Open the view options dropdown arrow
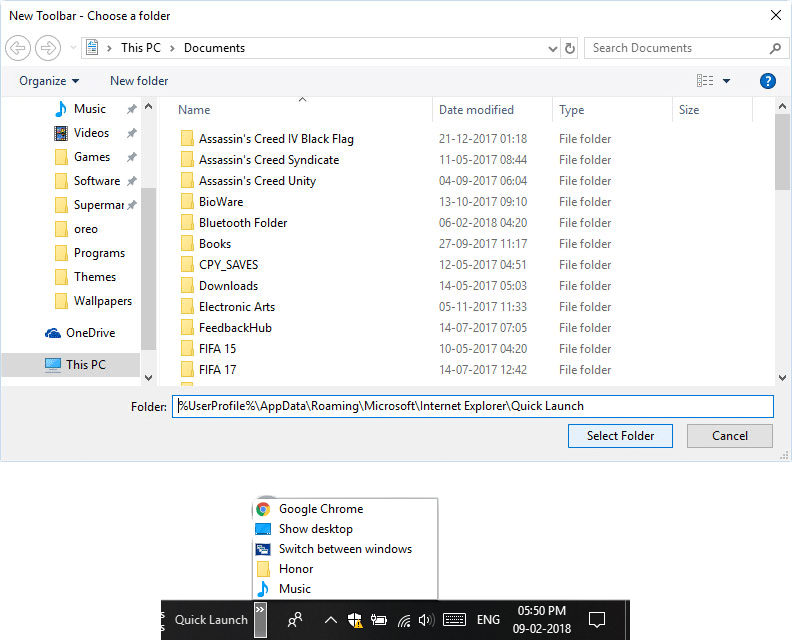Viewport: 792px width, 640px height. [726, 81]
